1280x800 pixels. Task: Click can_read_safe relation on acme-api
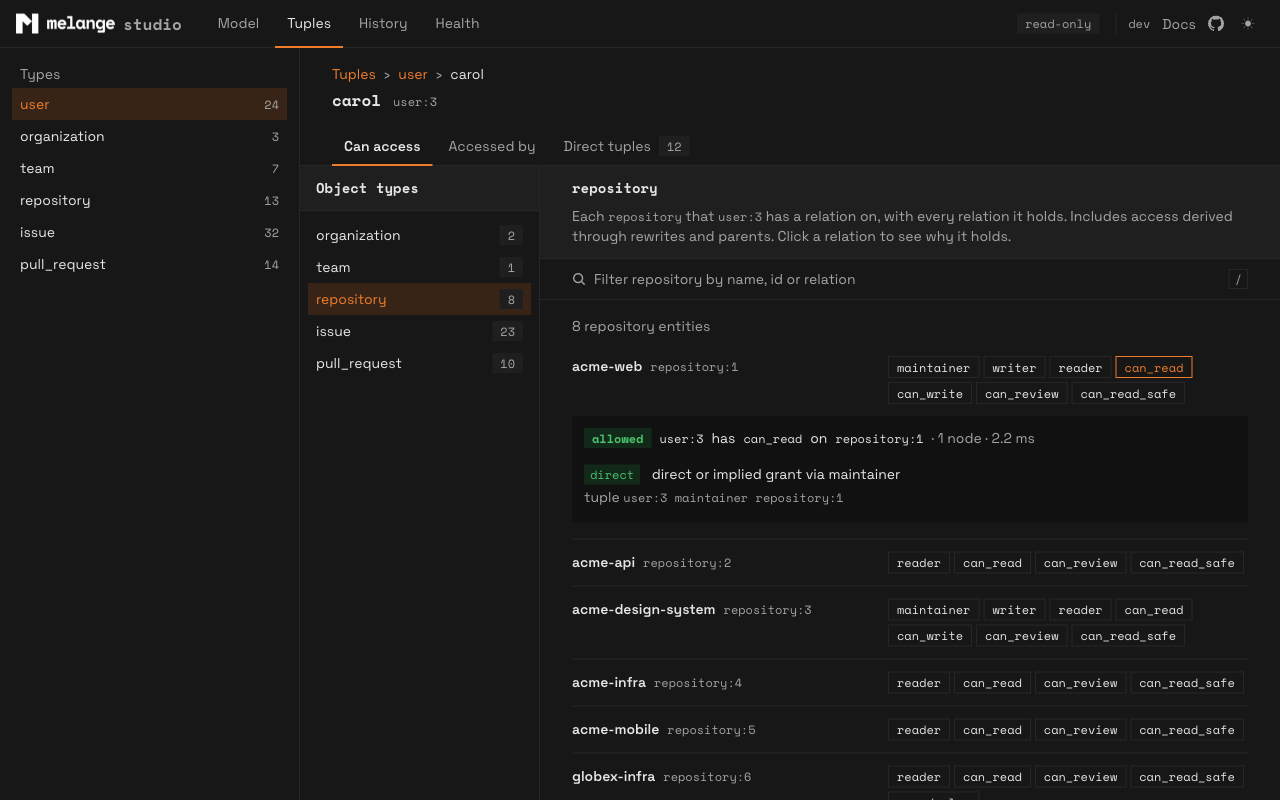(1187, 563)
